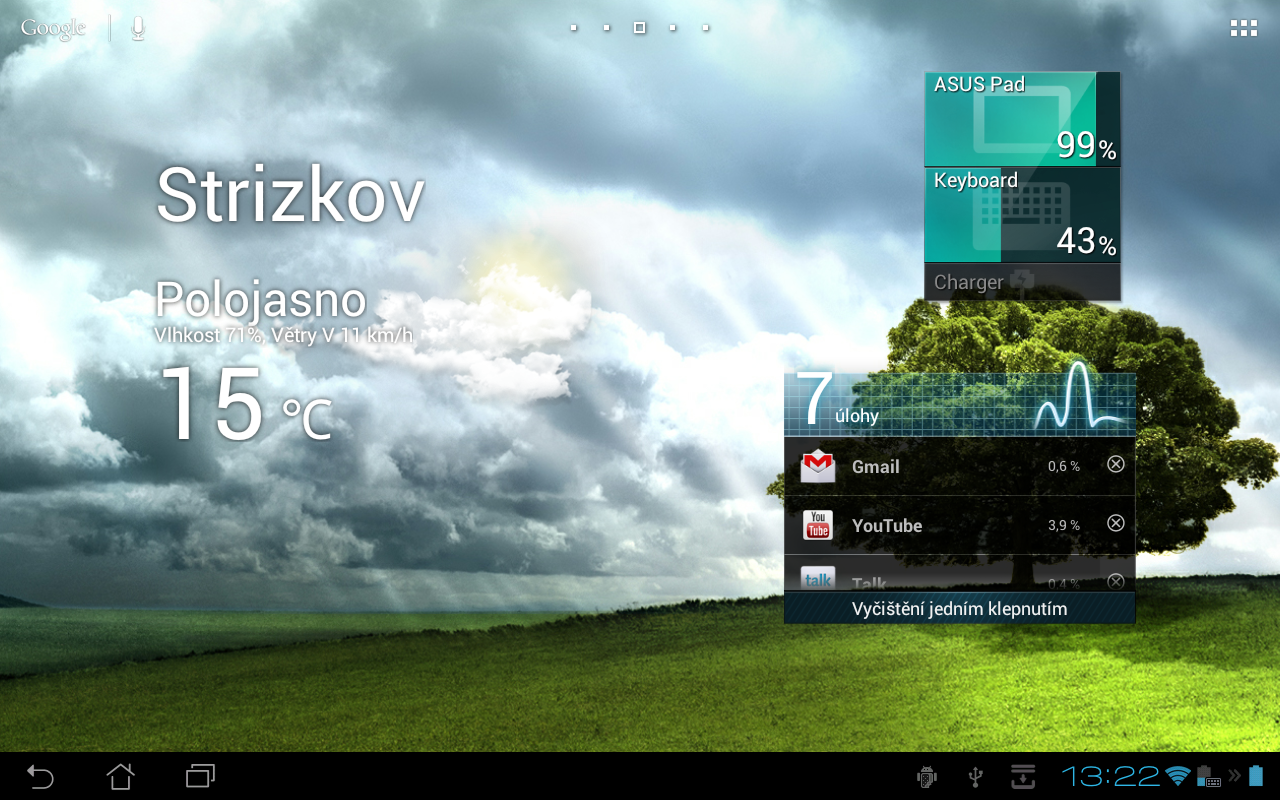Tap the Google search bar
1280x800 pixels.
(x=52, y=27)
